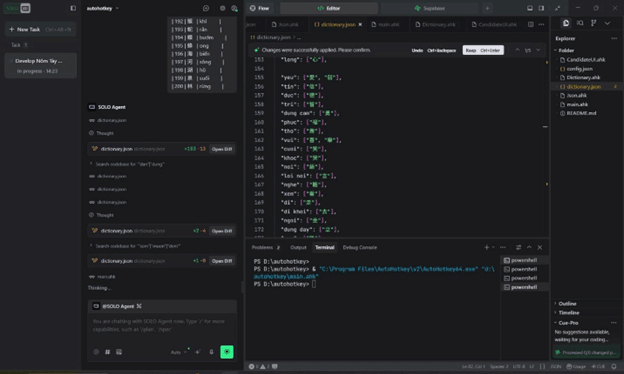624x374 pixels.
Task: Toggle the right side panel layout icon
Action: [x=541, y=8]
